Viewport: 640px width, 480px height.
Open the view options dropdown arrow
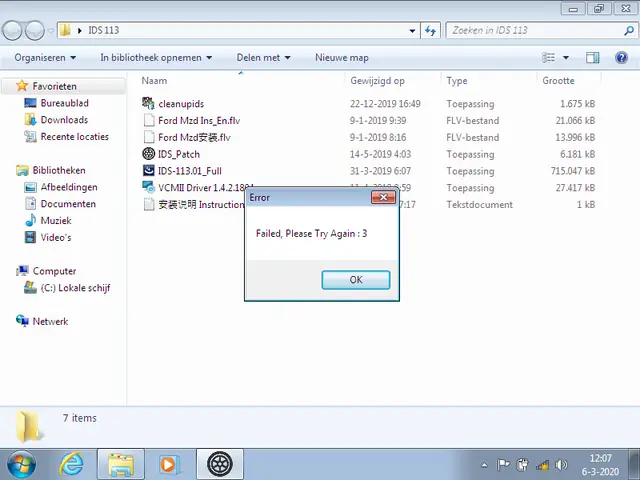click(566, 58)
